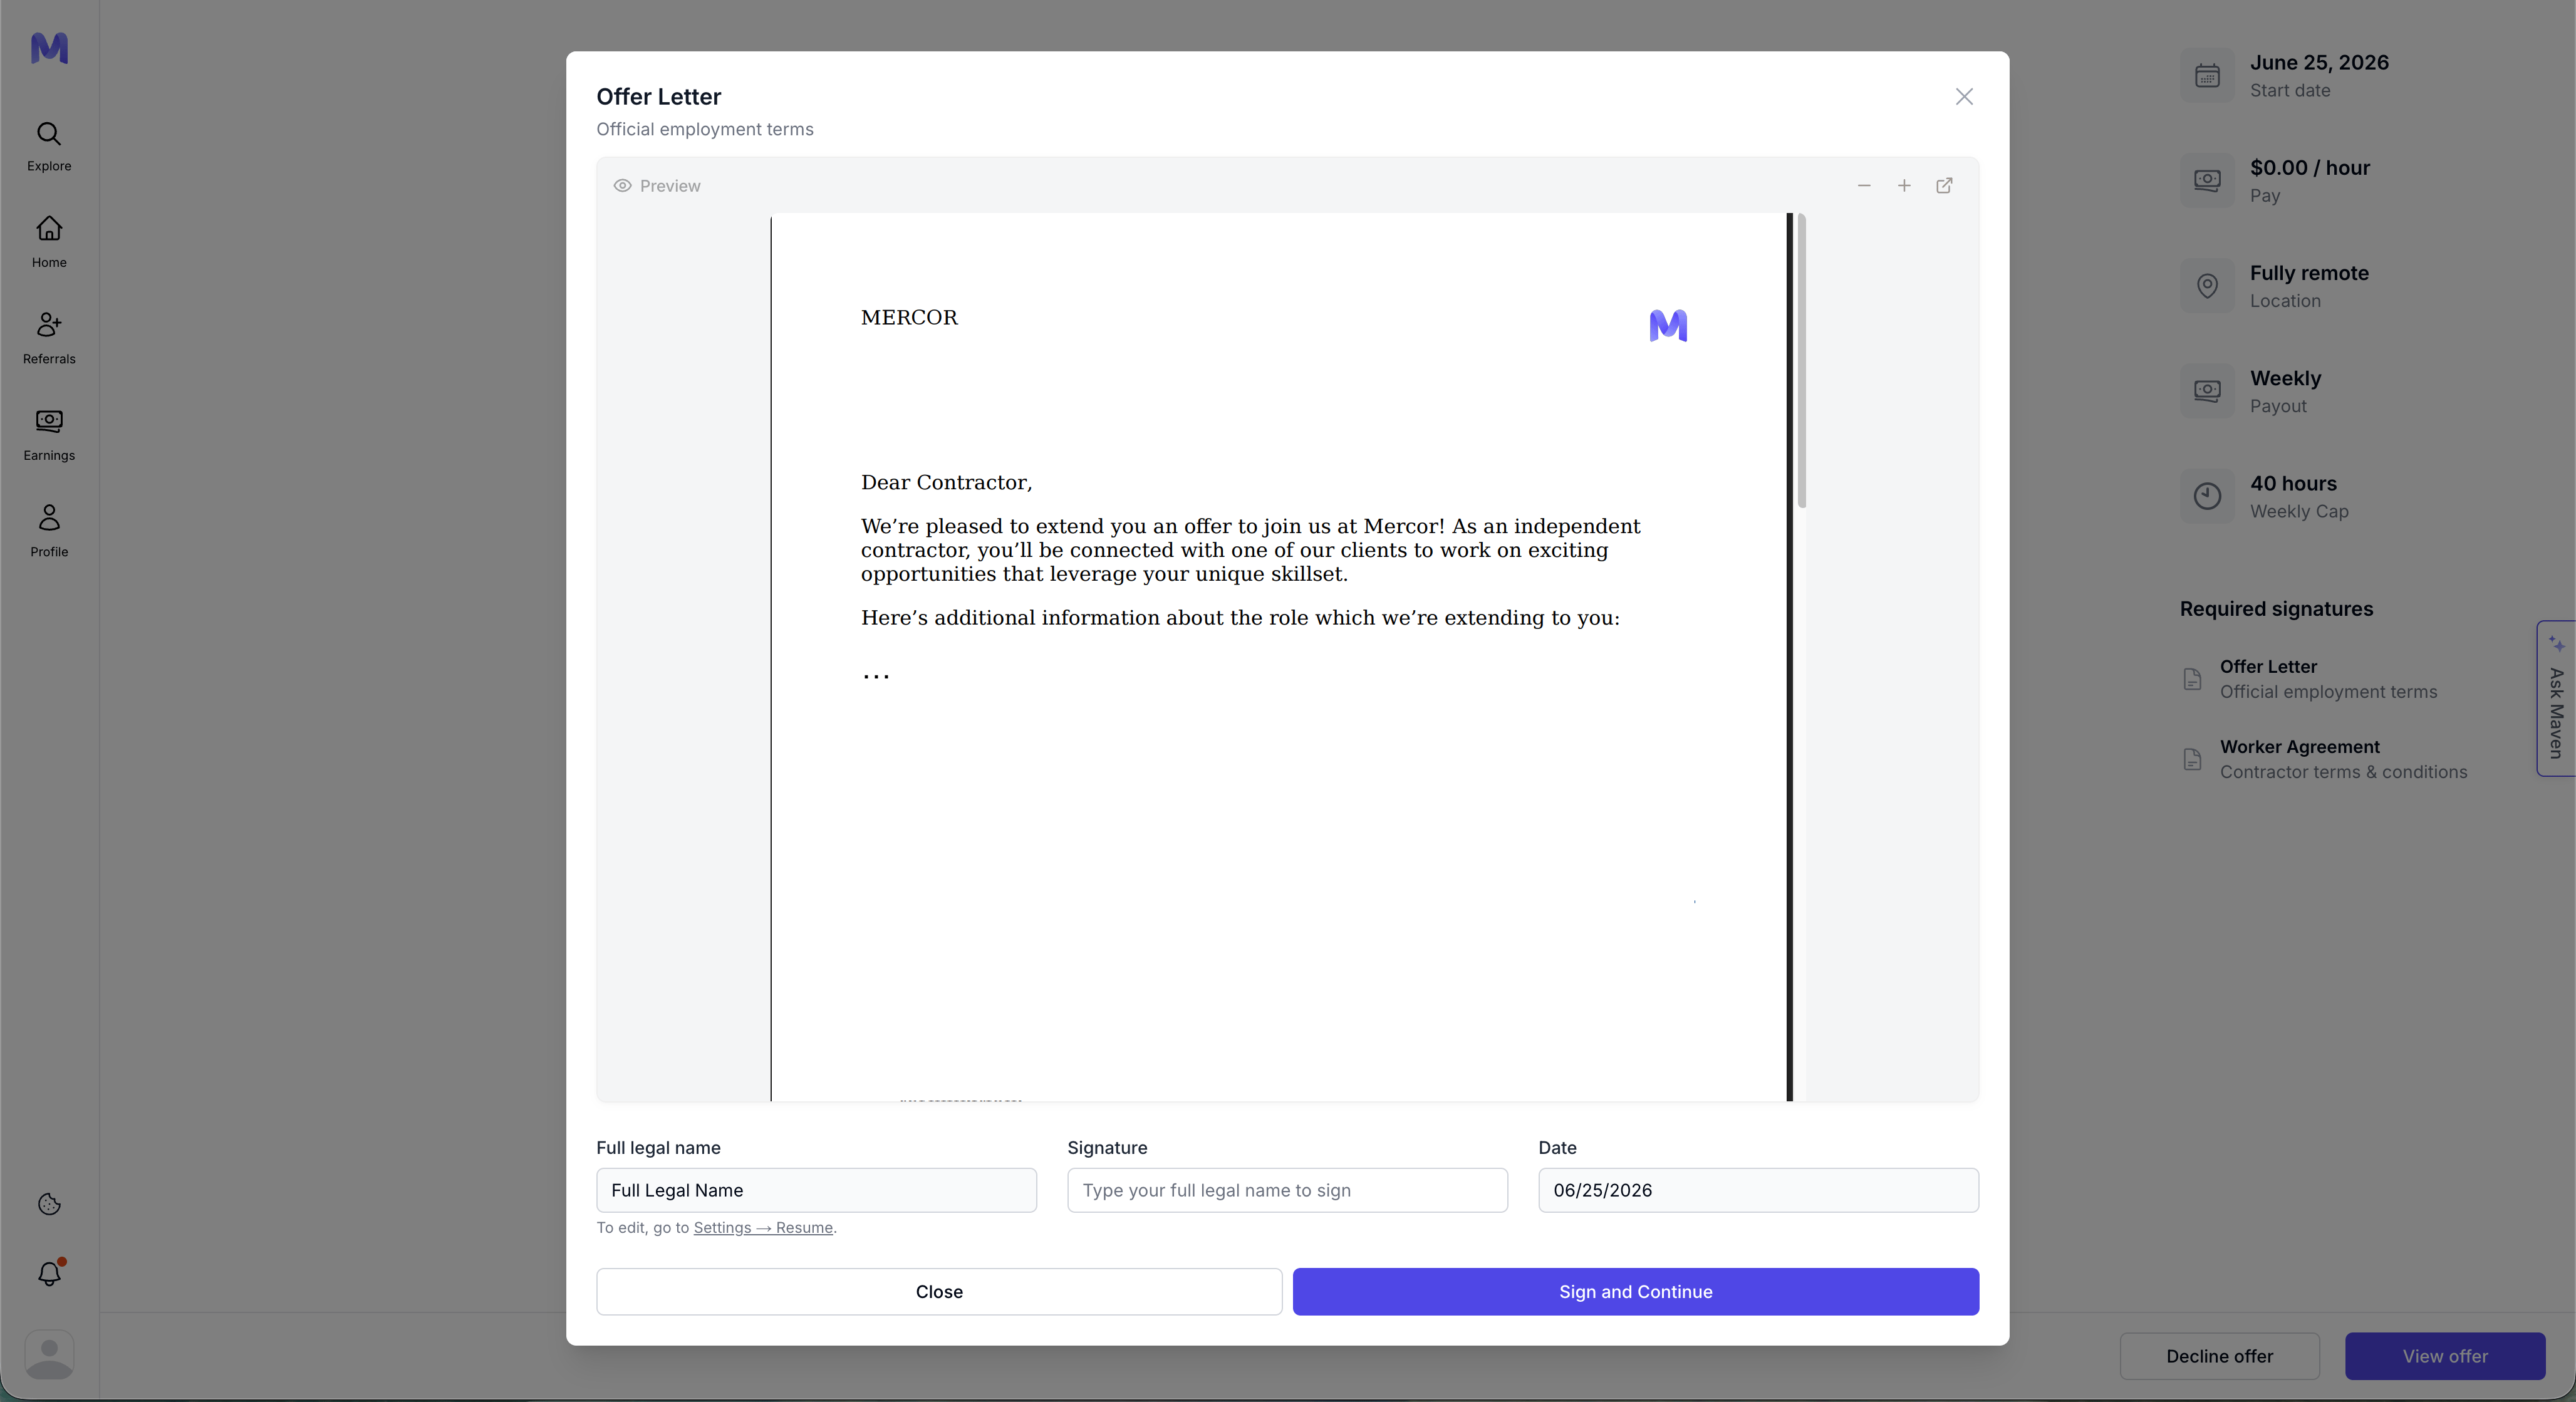Click 'Official employment terms' dialog subtitle
2576x1402 pixels.
click(705, 129)
